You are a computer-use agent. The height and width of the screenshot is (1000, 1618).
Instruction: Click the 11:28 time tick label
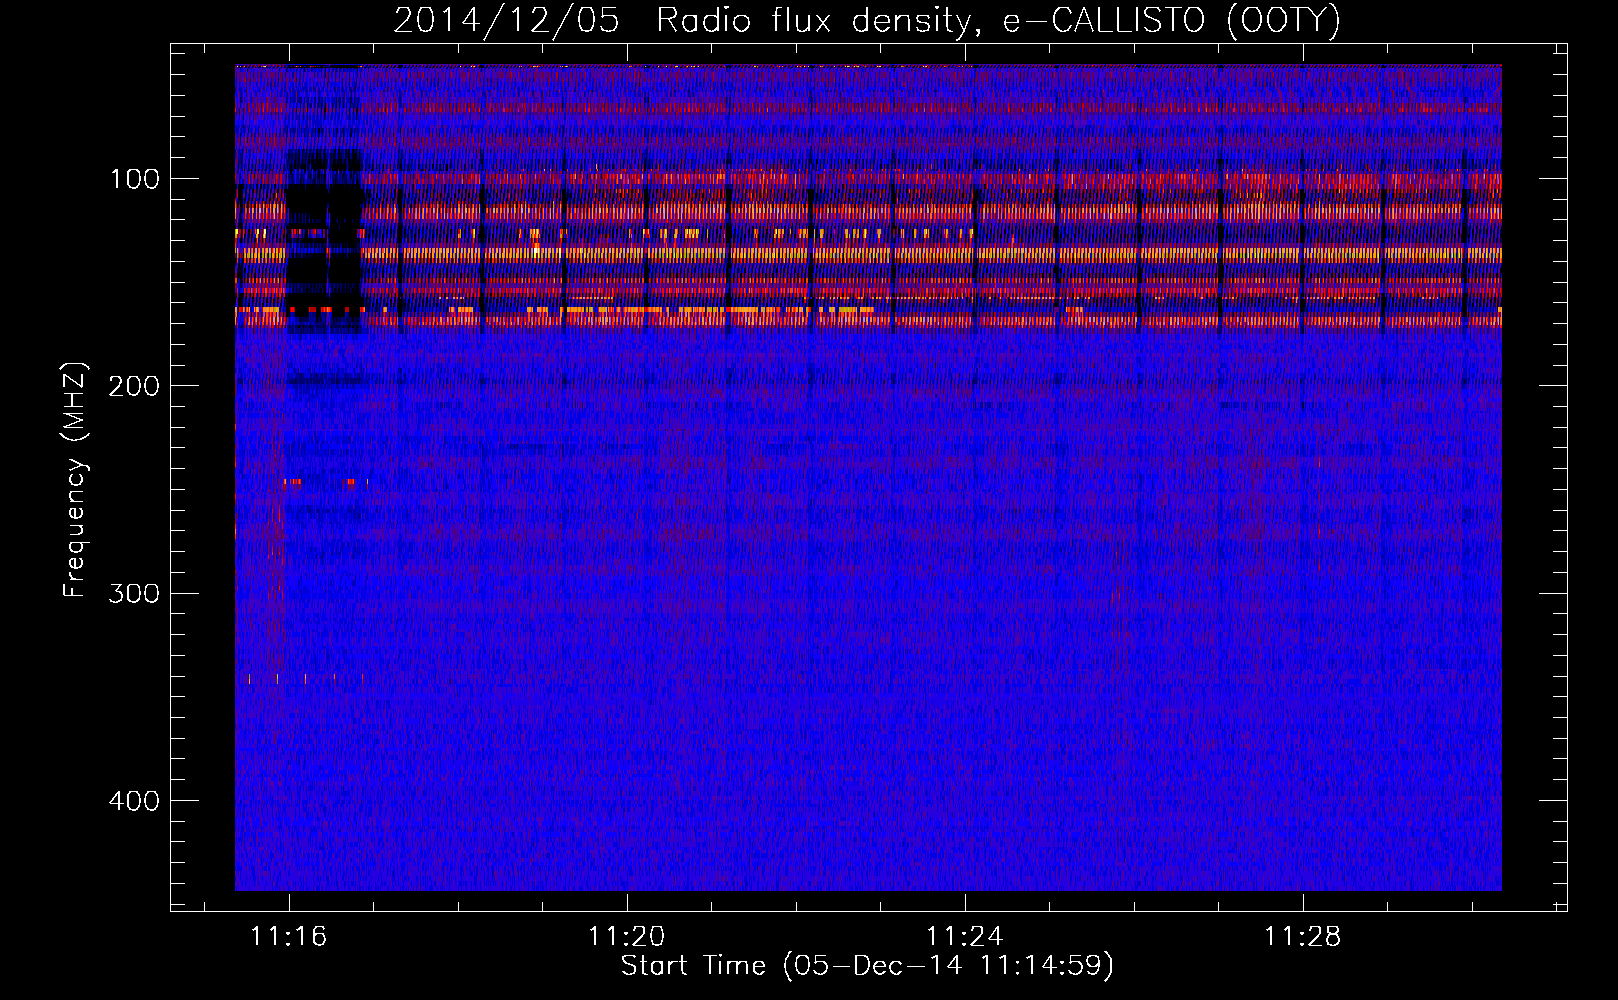1302,937
